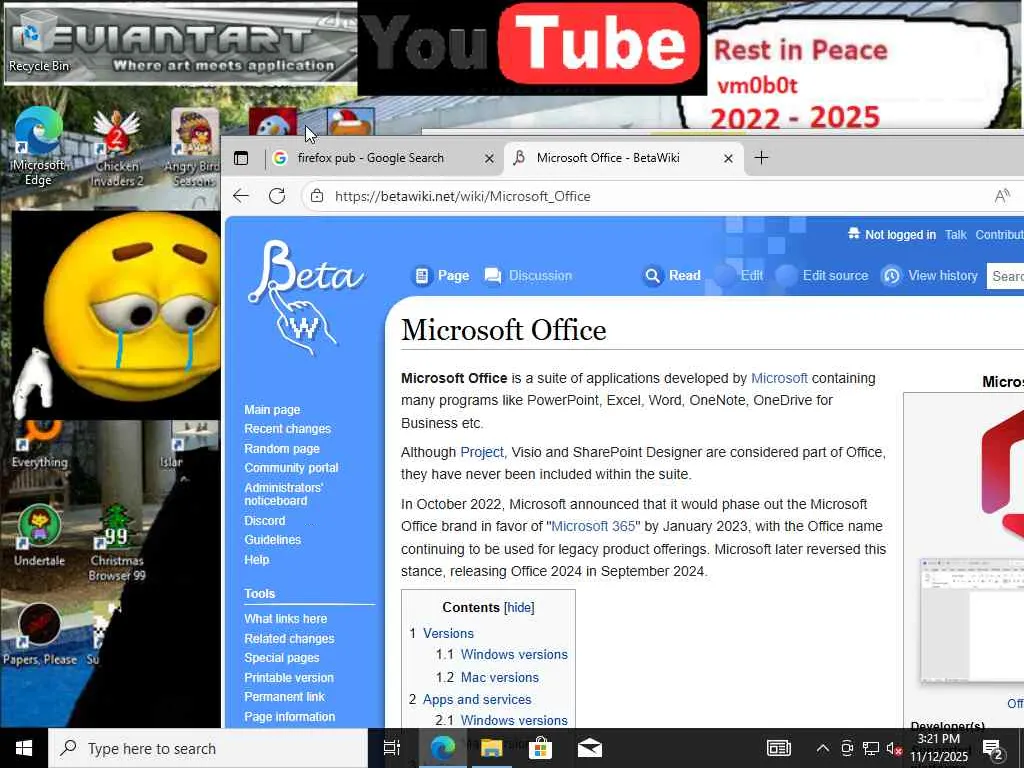This screenshot has width=1024, height=768.
Task: Jump to 1.2 Mac versions in contents
Action: (x=487, y=677)
